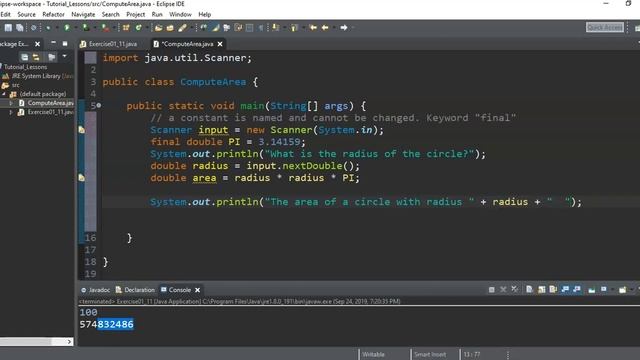The image size is (640, 360).
Task: Open the Run button dropdown arrow
Action: click(75, 27)
